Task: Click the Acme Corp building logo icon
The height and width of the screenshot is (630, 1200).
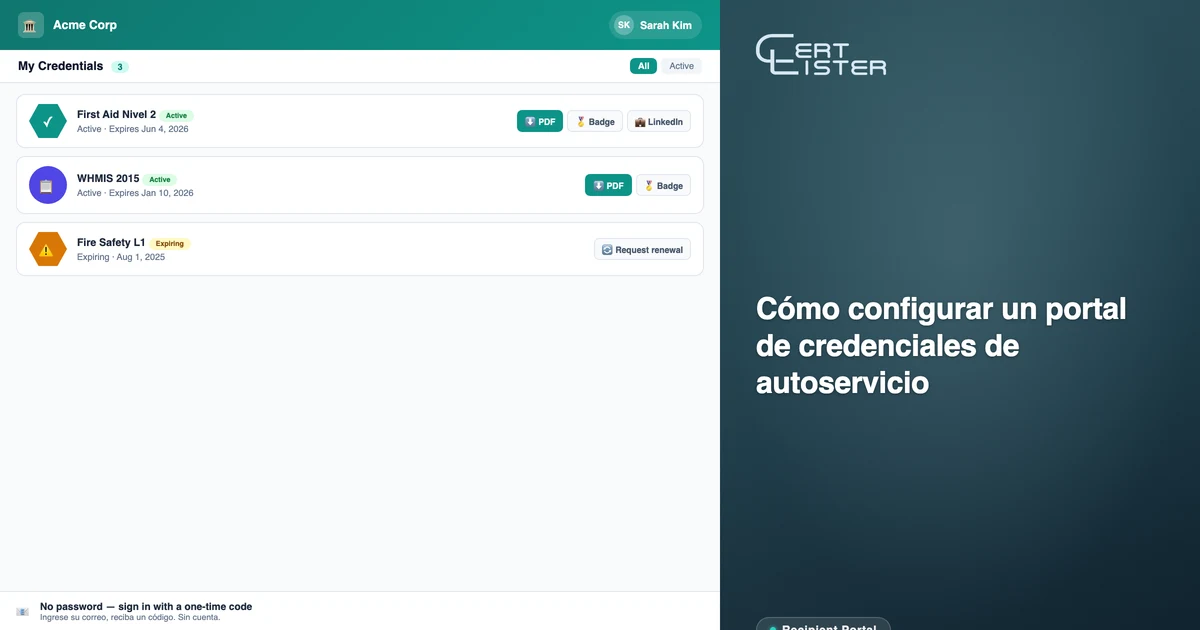Action: 31,25
